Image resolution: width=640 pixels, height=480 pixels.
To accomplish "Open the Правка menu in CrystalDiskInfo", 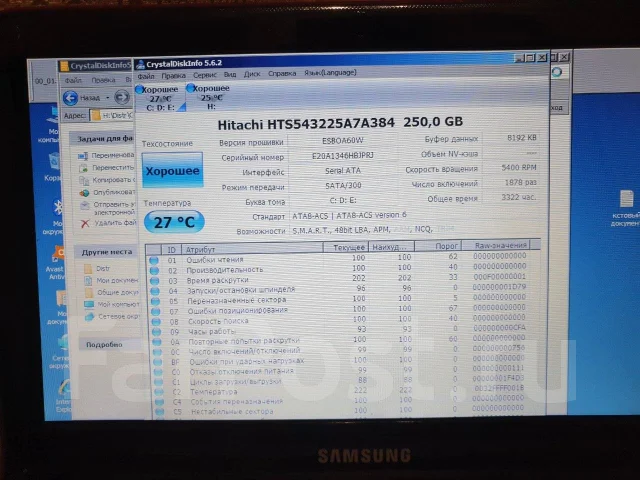I will [x=173, y=76].
